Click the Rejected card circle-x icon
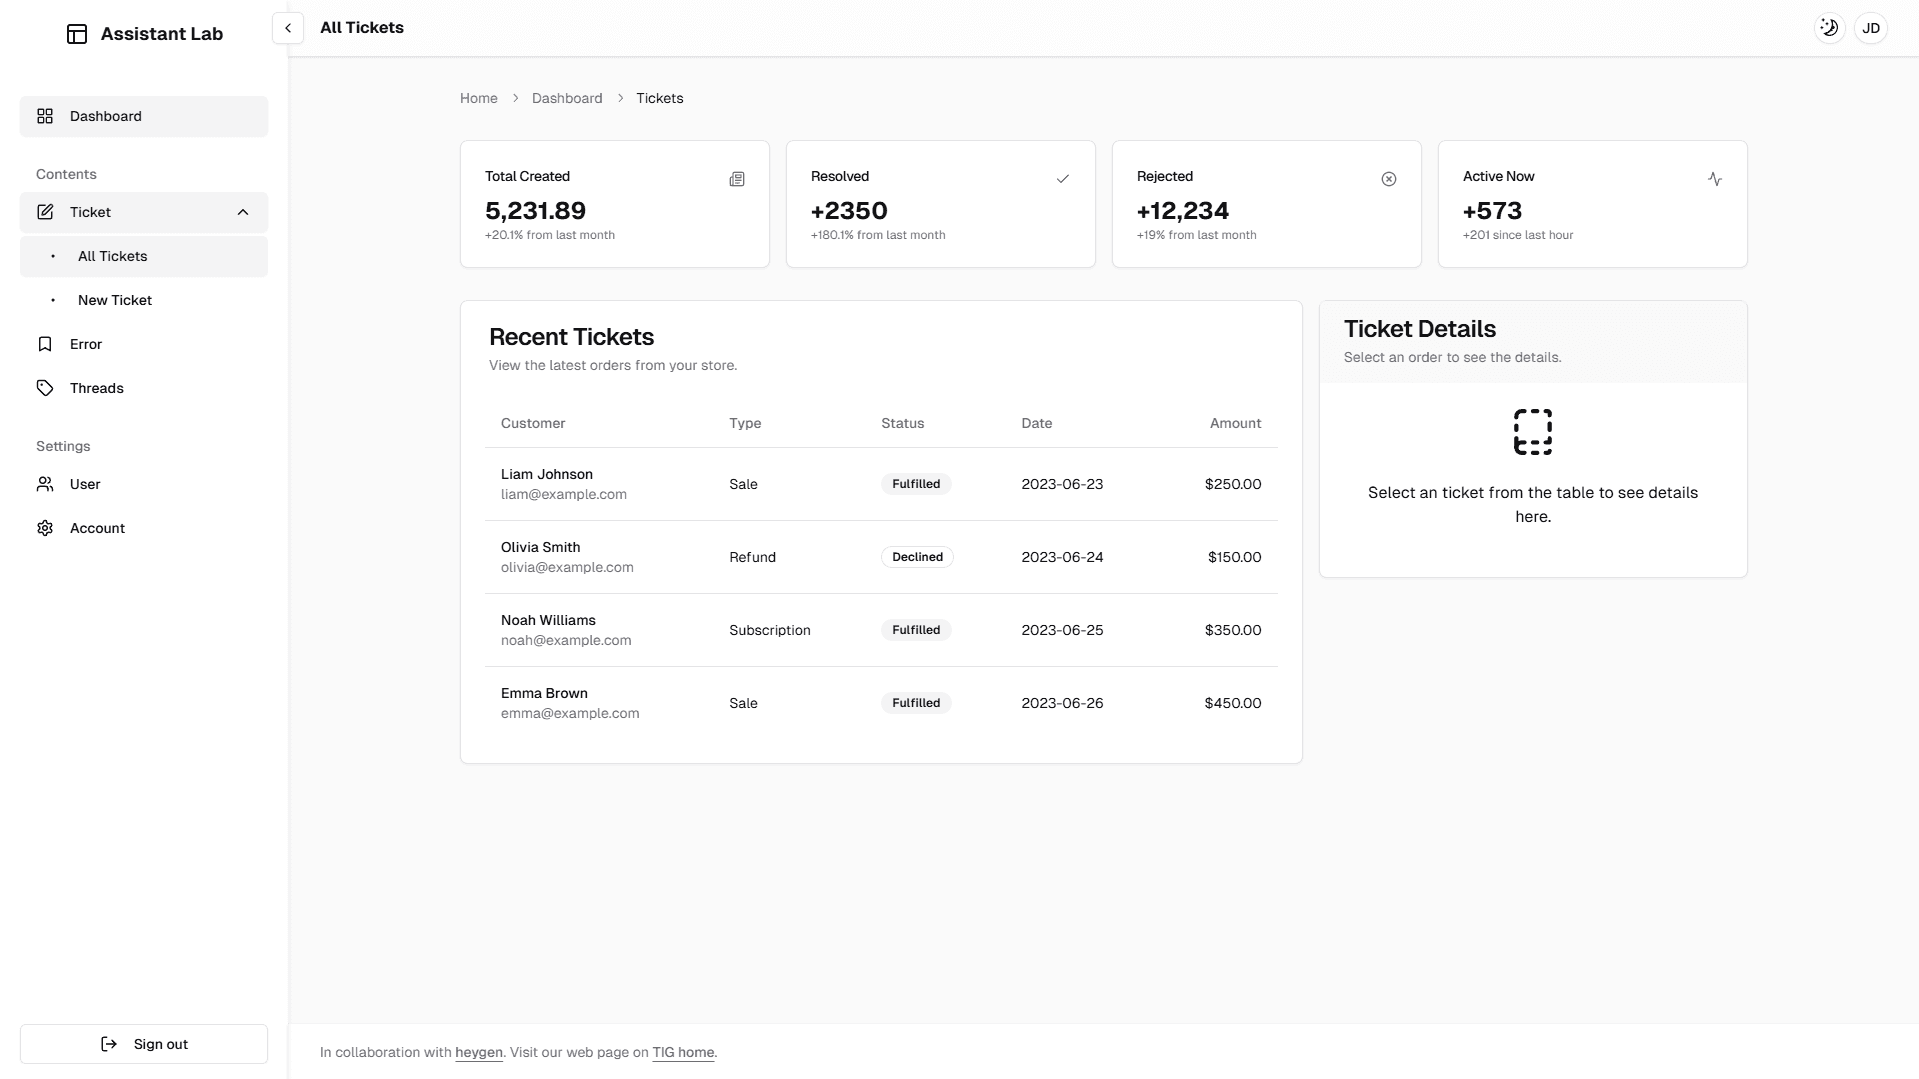The image size is (1919, 1079). coord(1388,179)
